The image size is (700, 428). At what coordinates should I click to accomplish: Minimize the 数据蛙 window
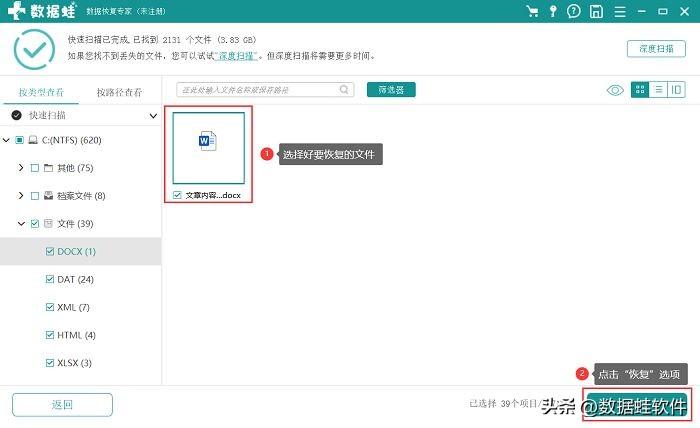pos(642,11)
